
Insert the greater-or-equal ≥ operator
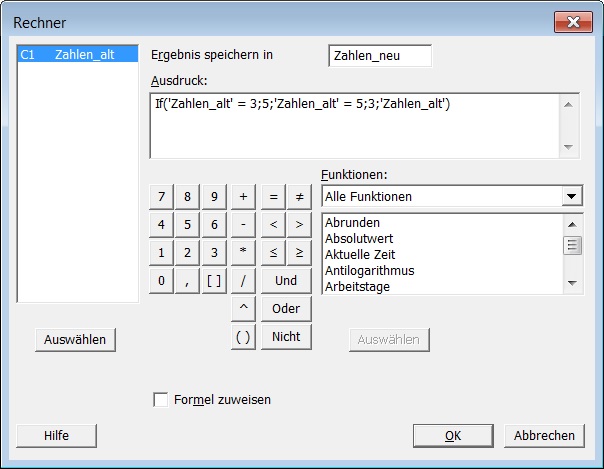[x=299, y=253]
